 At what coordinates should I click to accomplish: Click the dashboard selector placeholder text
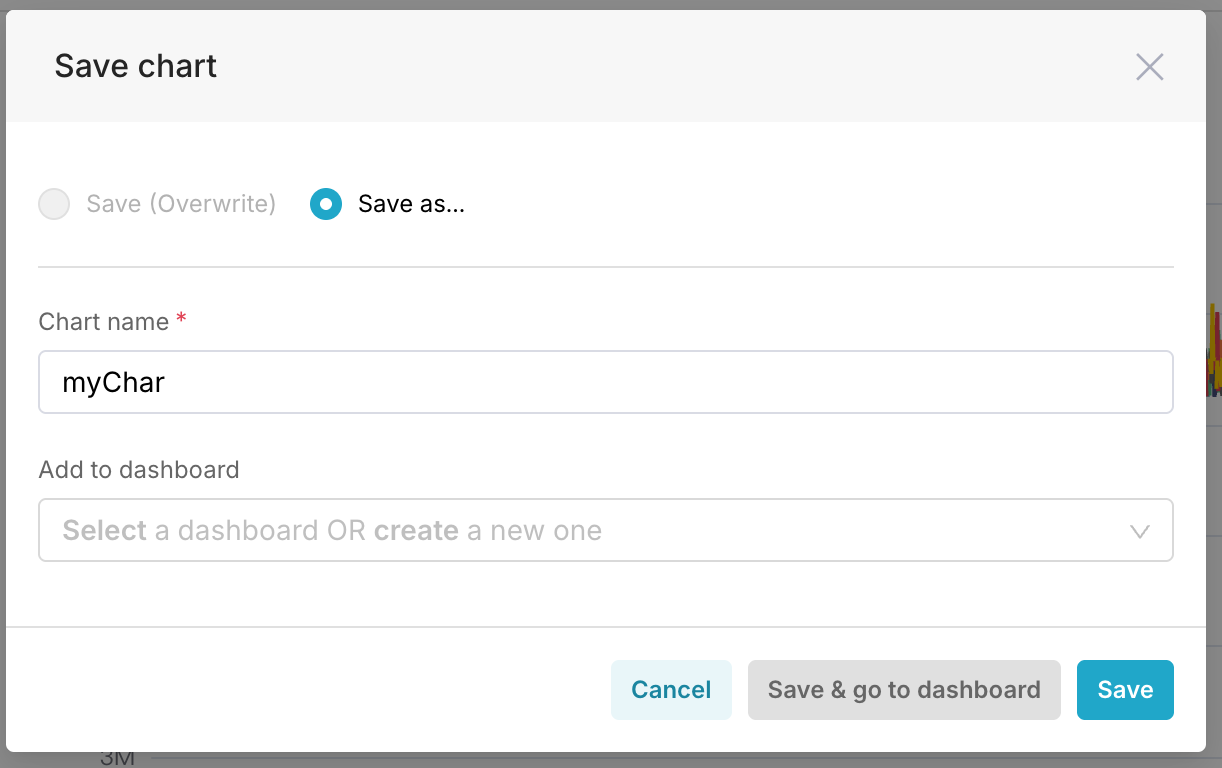pos(332,530)
